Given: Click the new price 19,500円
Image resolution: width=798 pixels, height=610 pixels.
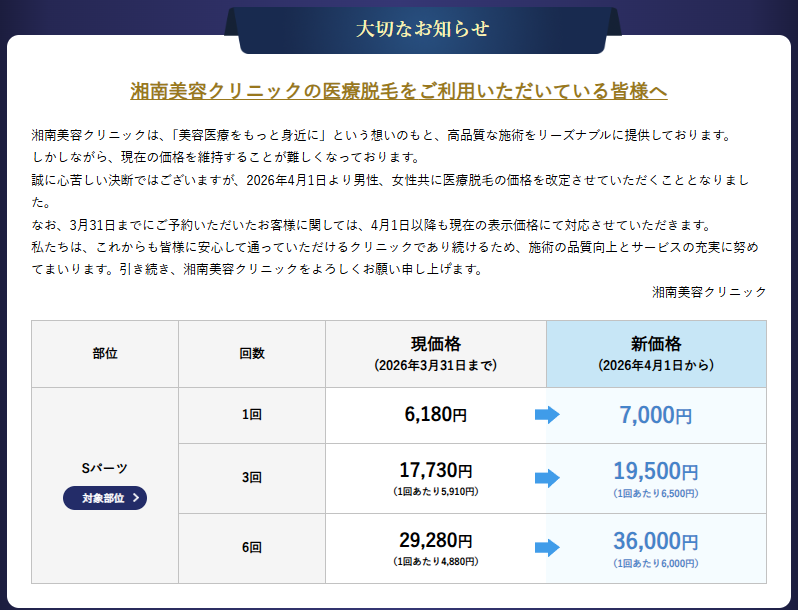Looking at the screenshot, I should coord(656,472).
